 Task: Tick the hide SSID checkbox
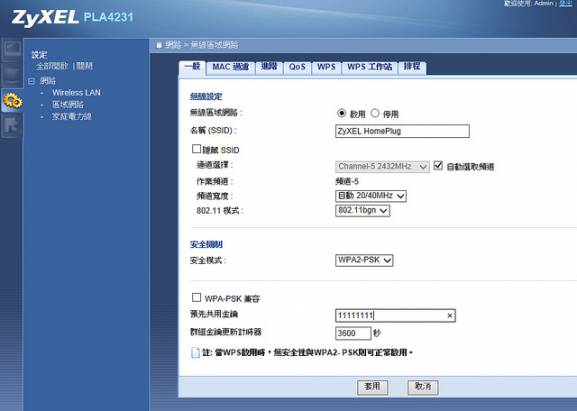coord(196,149)
